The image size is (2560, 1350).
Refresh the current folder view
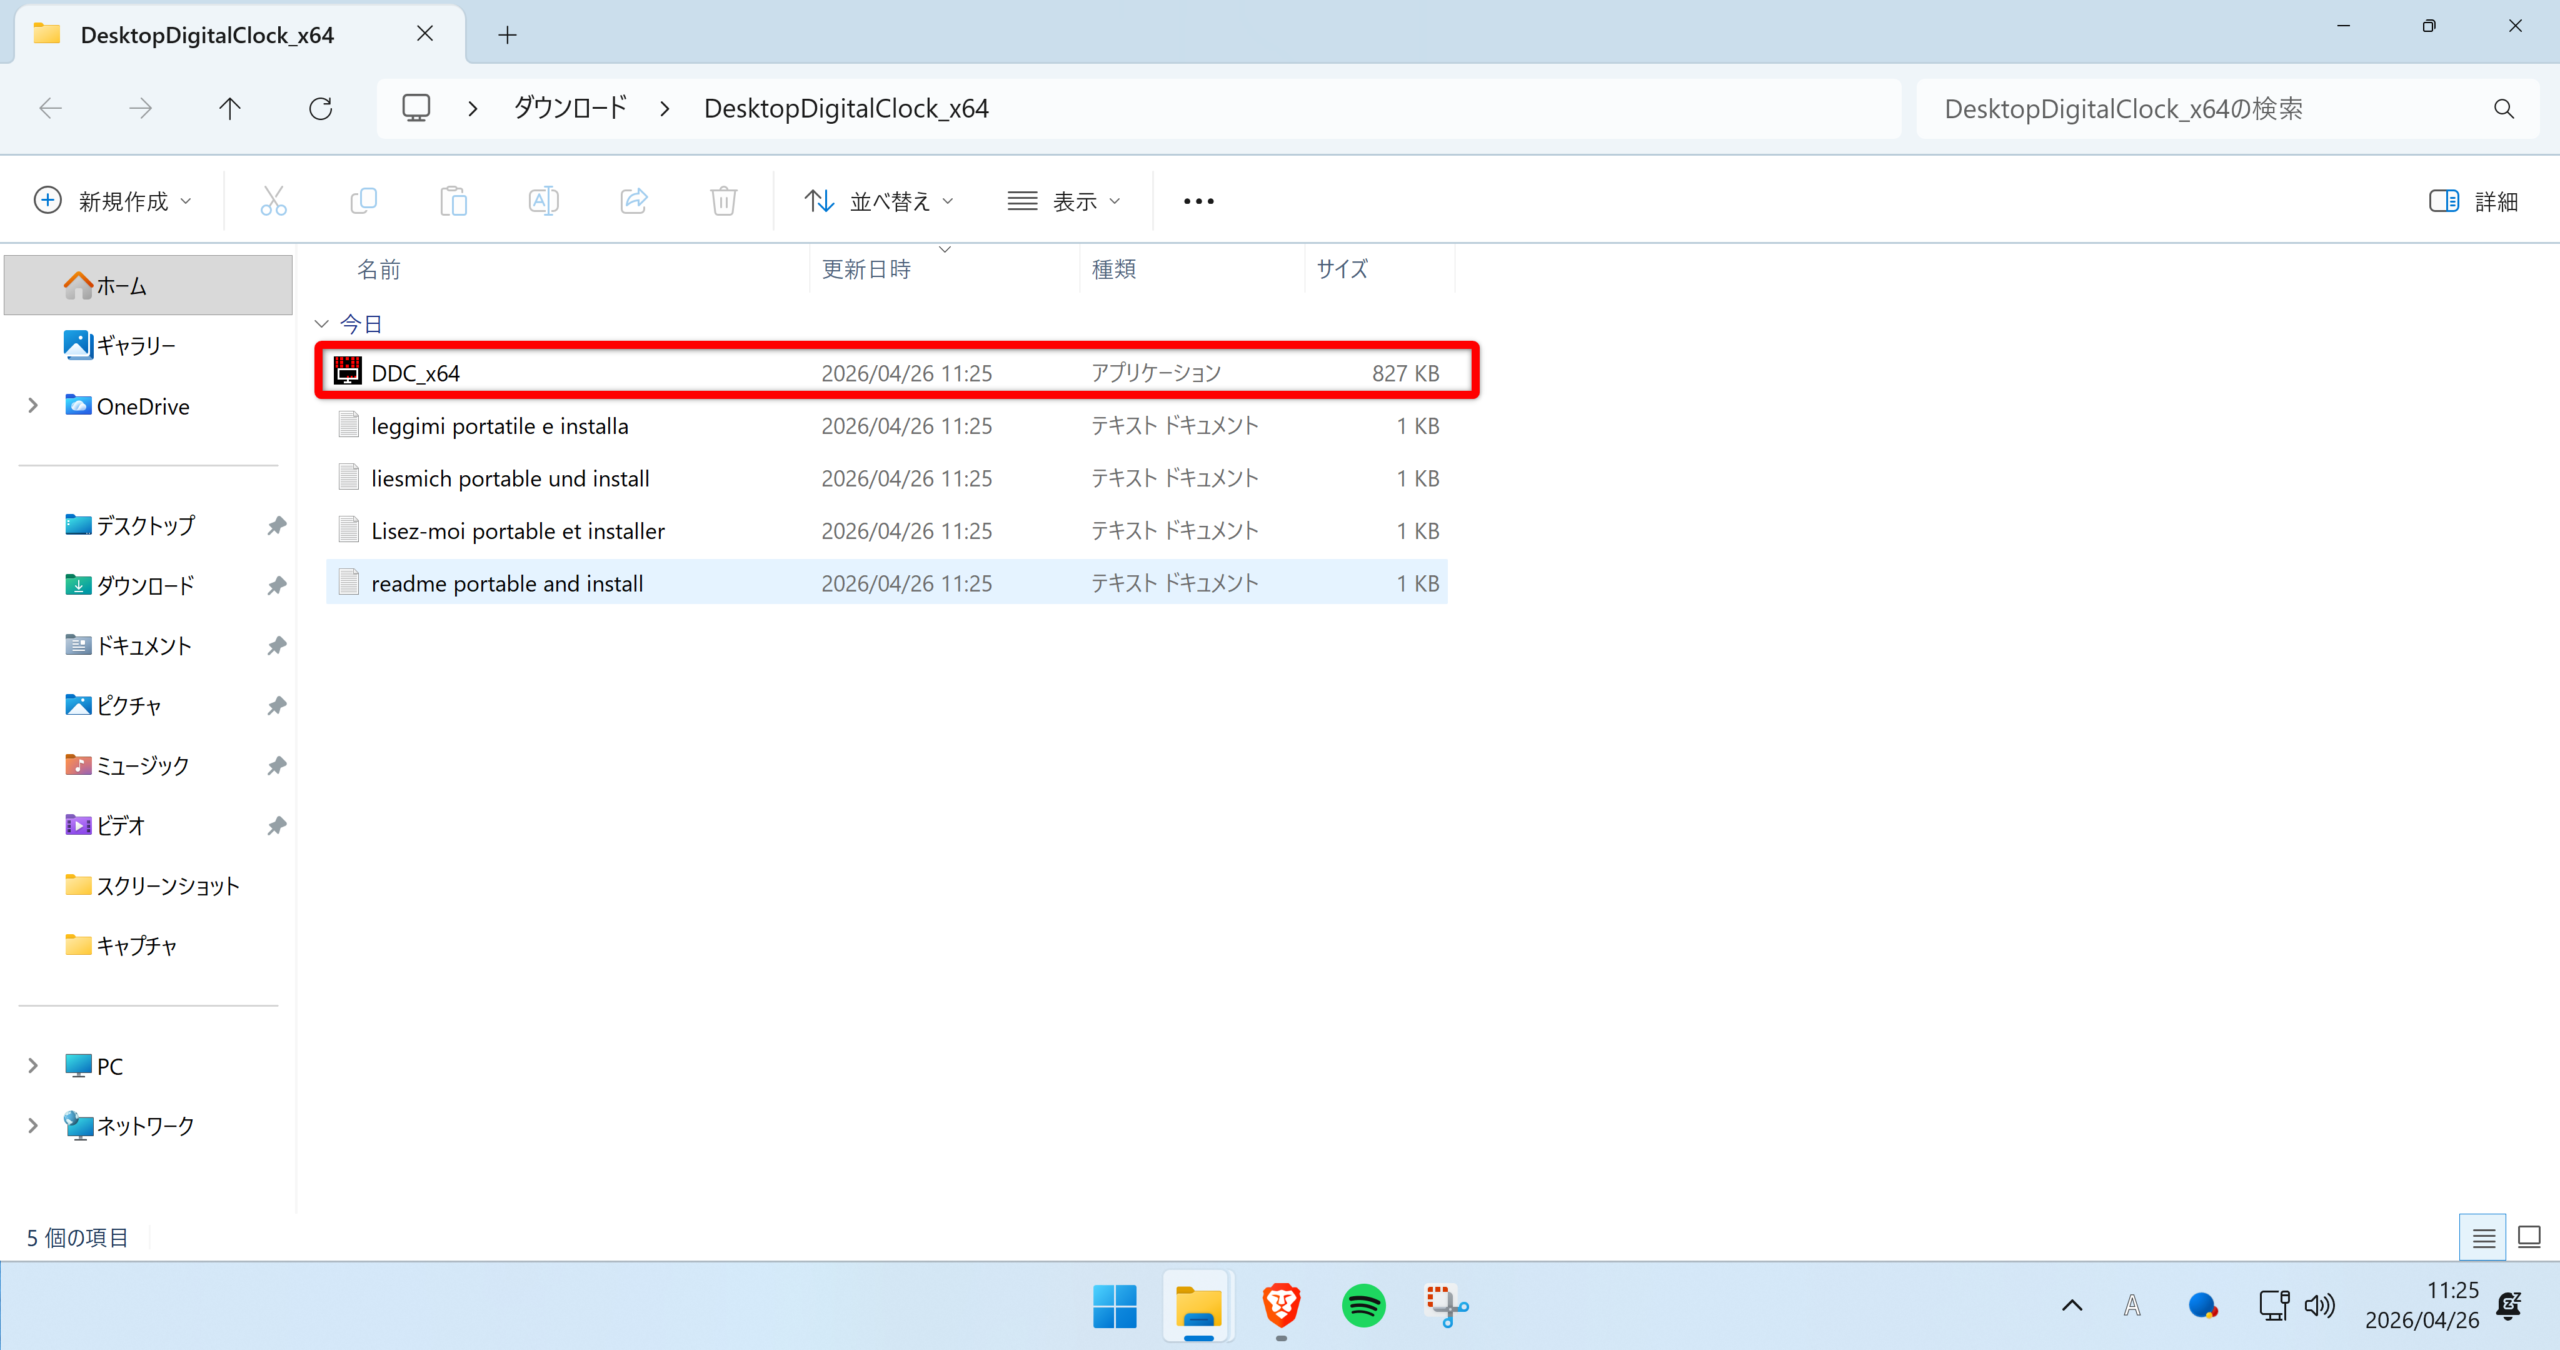click(320, 108)
